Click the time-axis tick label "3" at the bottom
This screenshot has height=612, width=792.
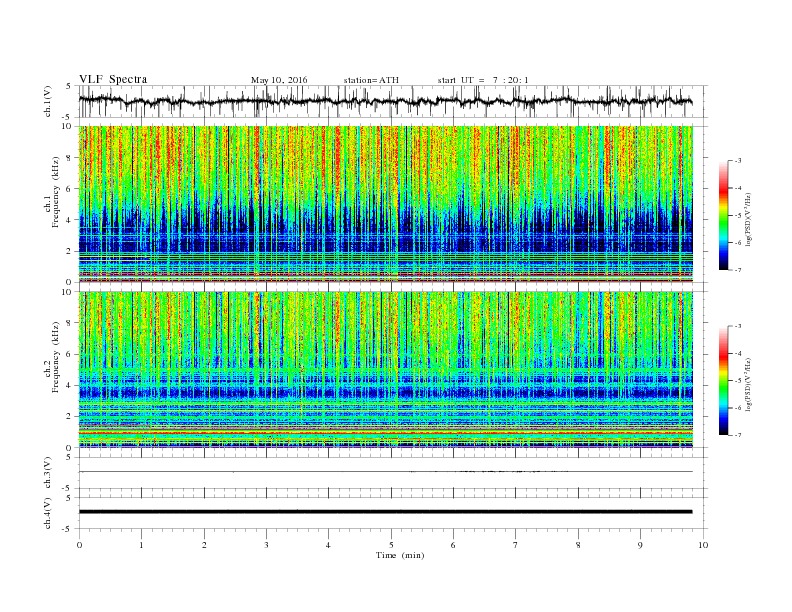(x=266, y=545)
